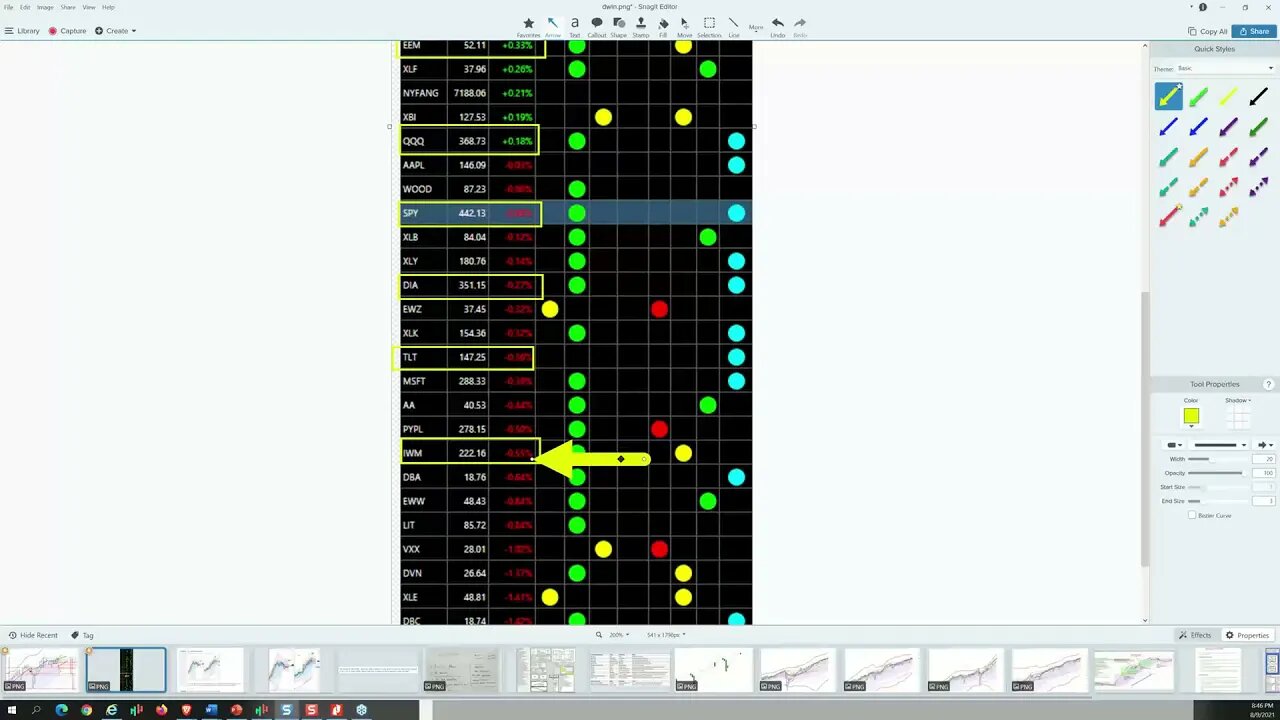Open the Share menu
Image resolution: width=1280 pixels, height=720 pixels.
[x=68, y=7]
